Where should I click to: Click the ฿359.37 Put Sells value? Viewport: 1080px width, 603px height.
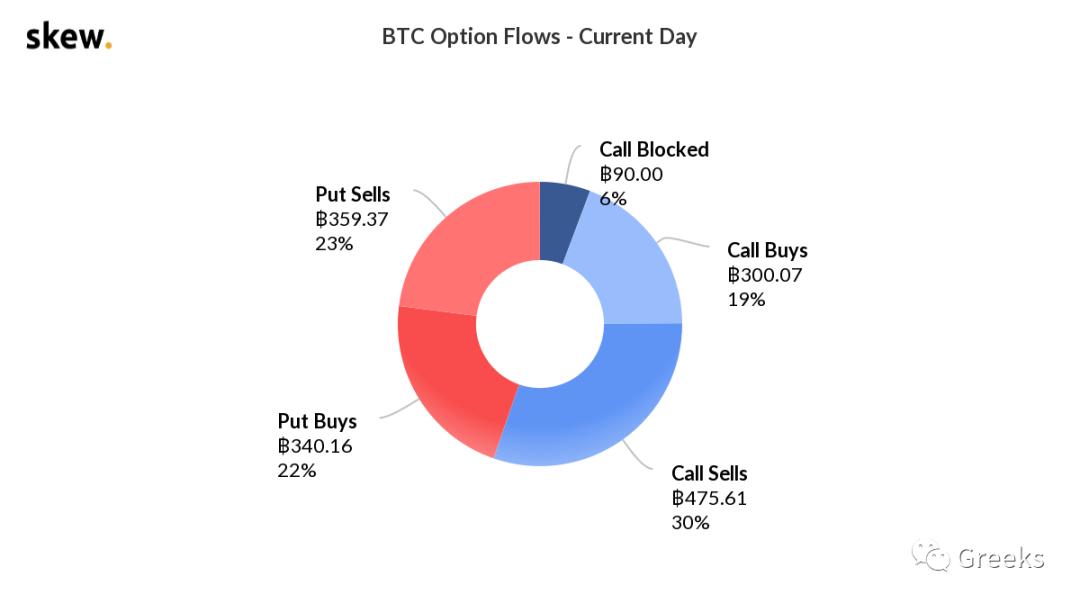tap(353, 219)
